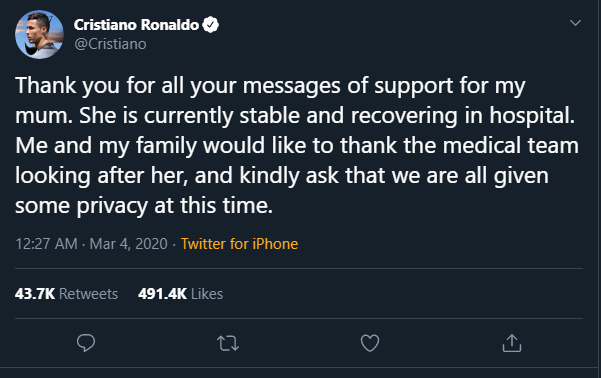Open the Twitter for iPhone source link

(x=240, y=244)
